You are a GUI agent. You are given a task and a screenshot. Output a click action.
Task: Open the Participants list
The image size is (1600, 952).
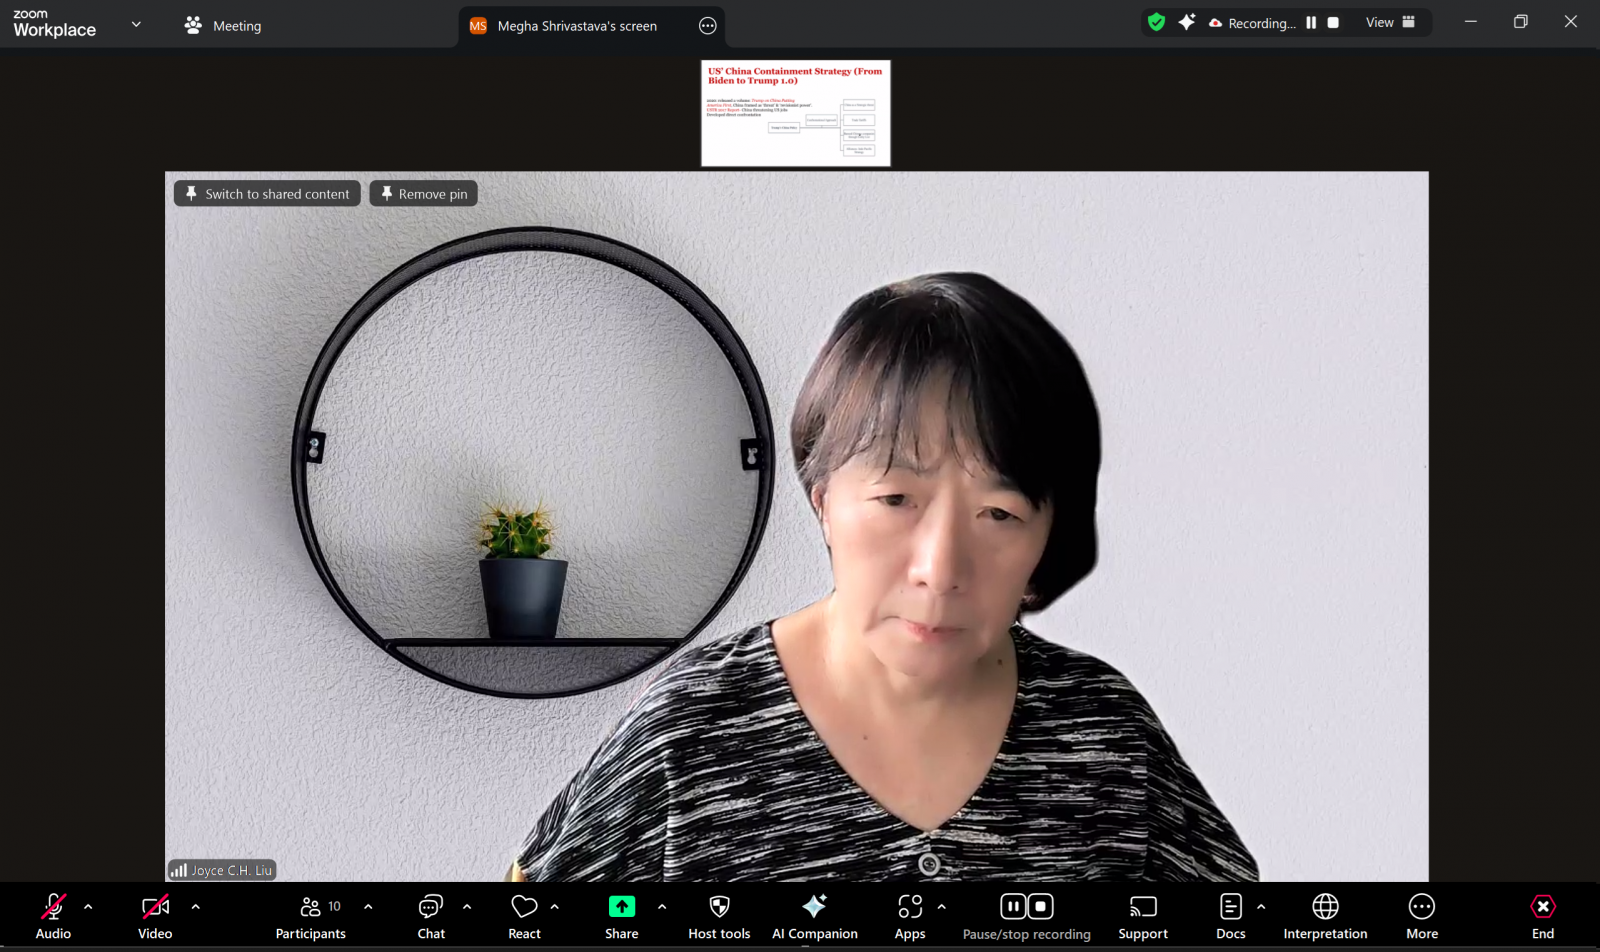pos(310,916)
